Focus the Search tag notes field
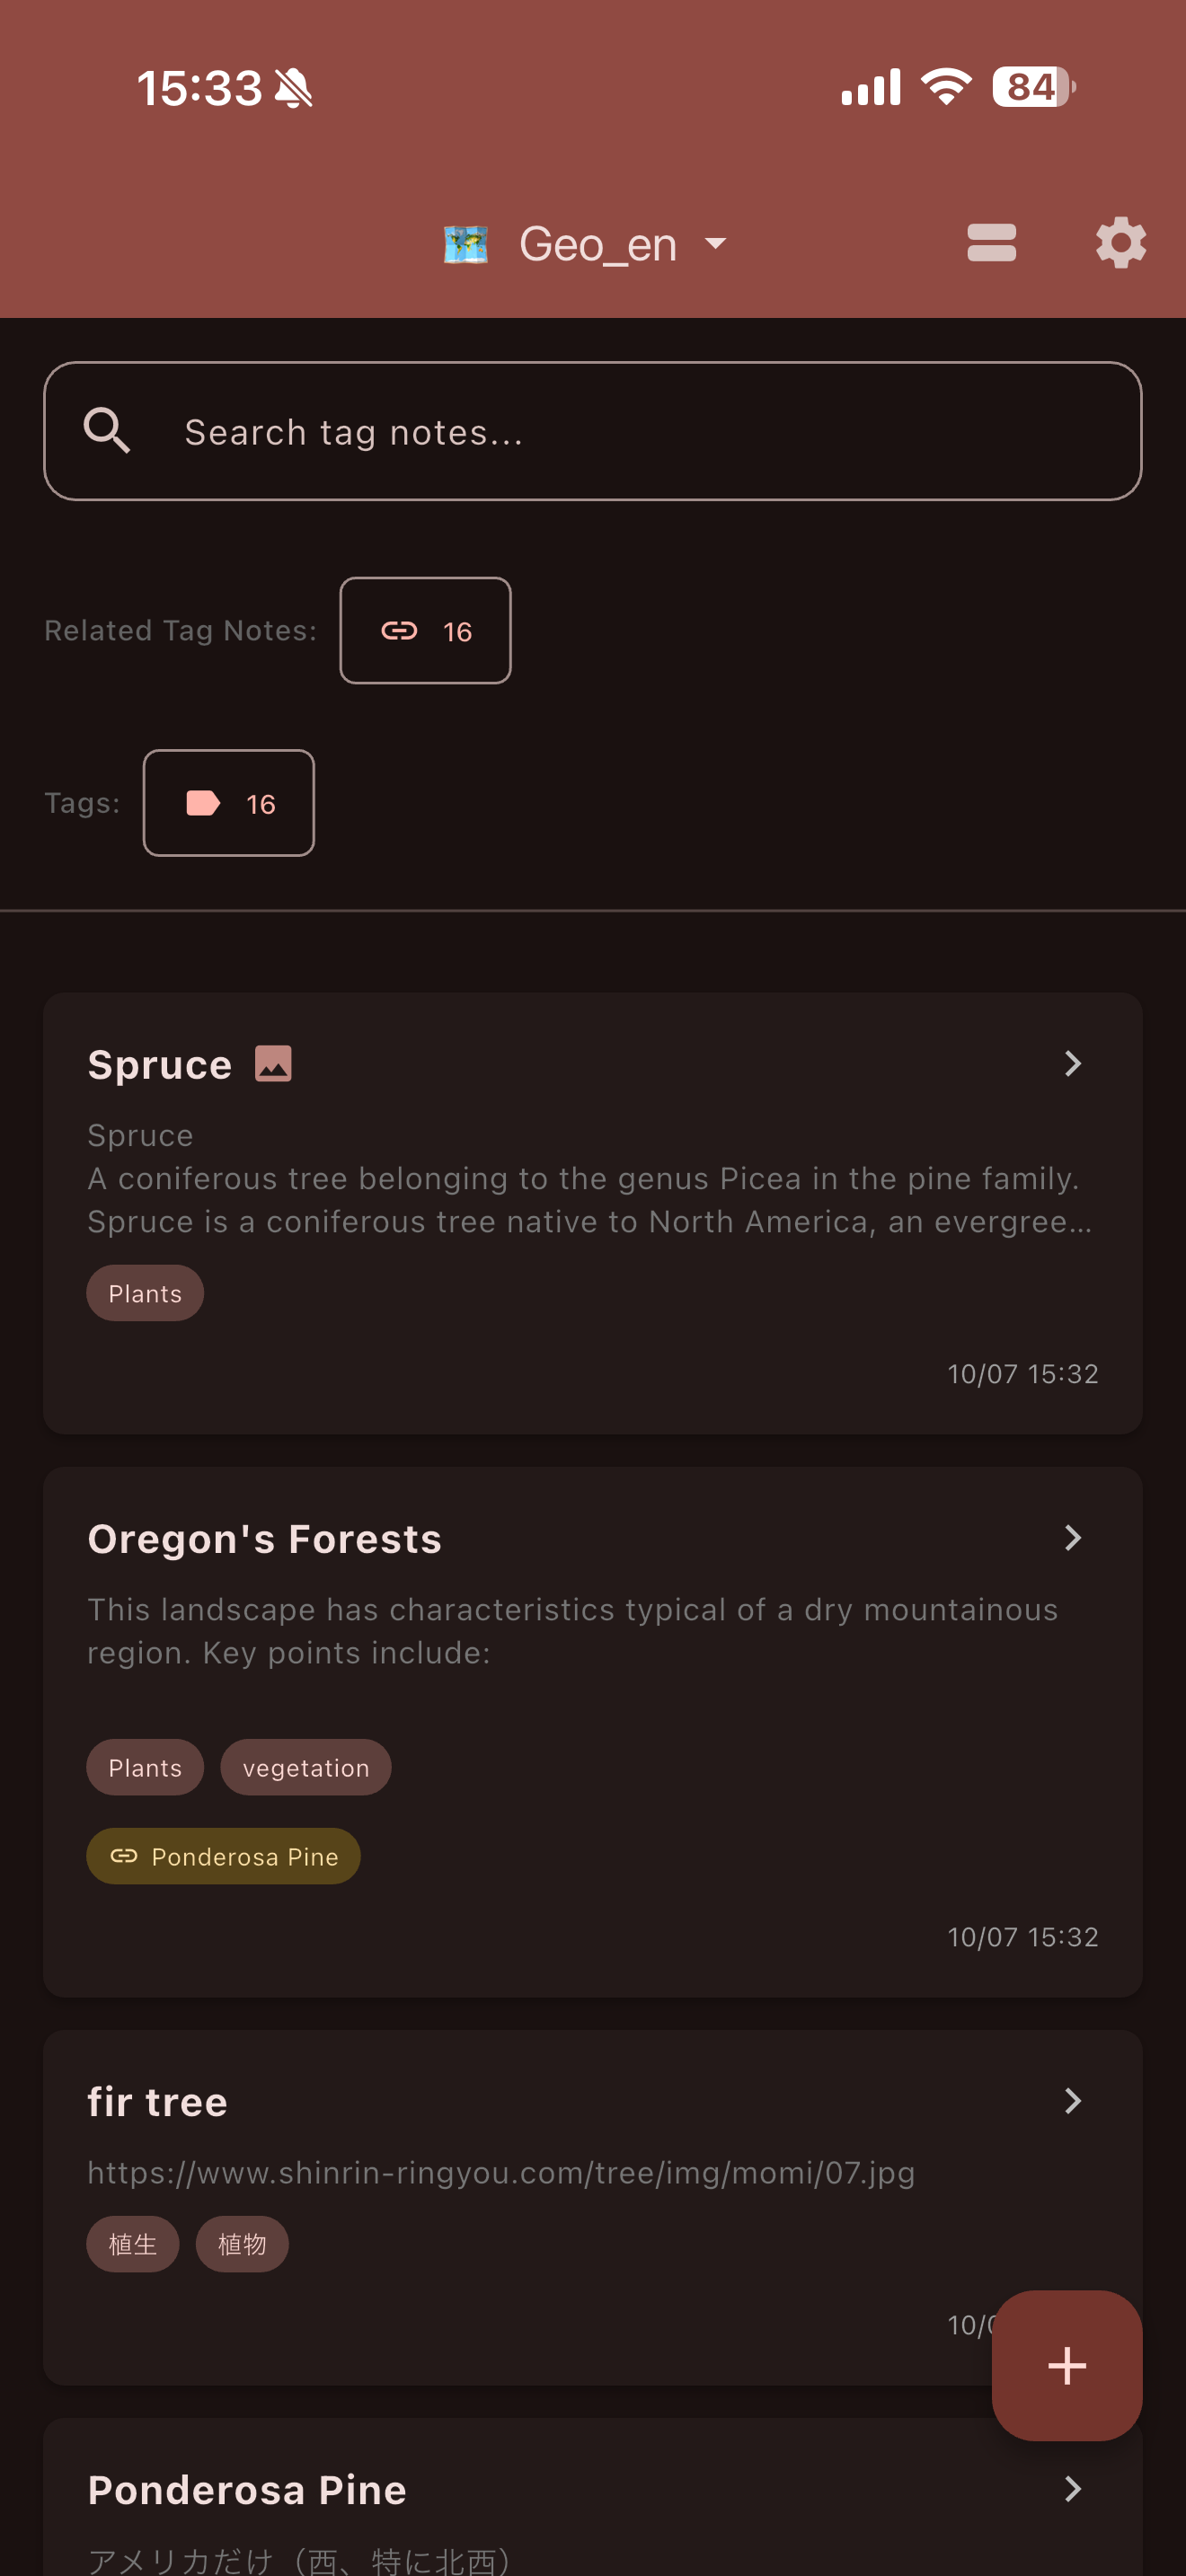Viewport: 1186px width, 2576px height. 593,431
